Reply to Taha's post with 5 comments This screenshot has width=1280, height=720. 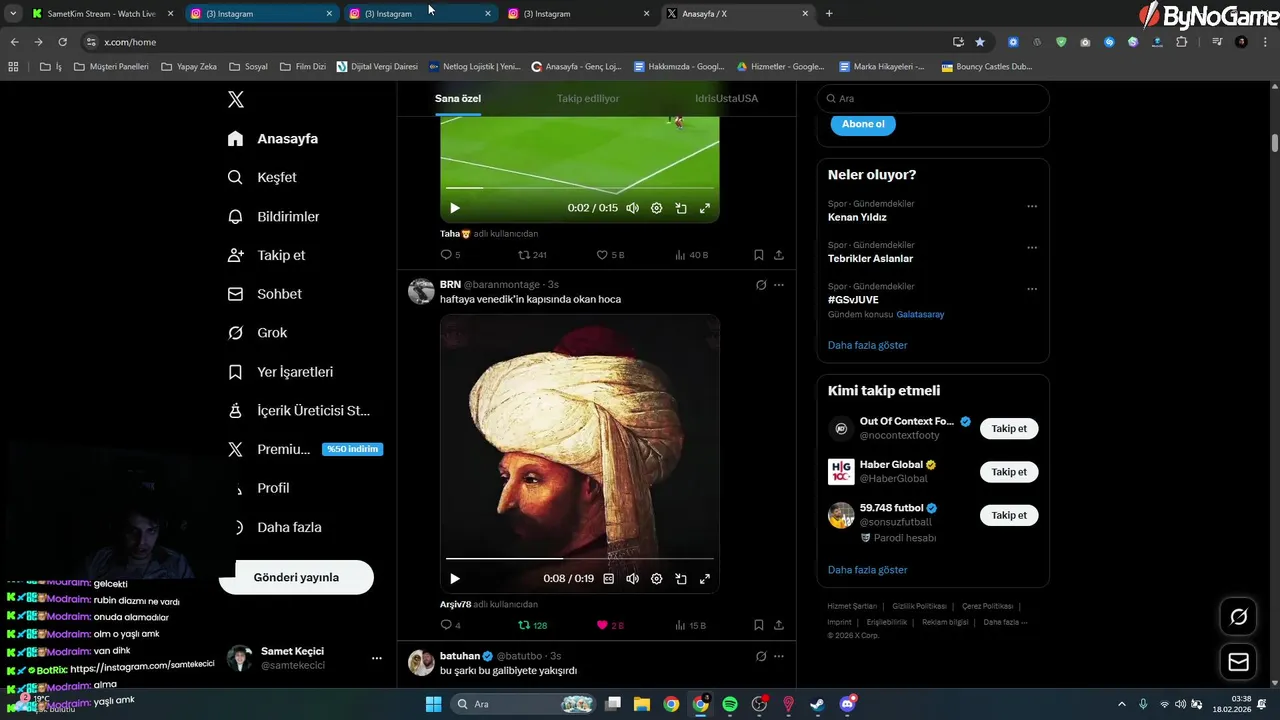[x=451, y=255]
